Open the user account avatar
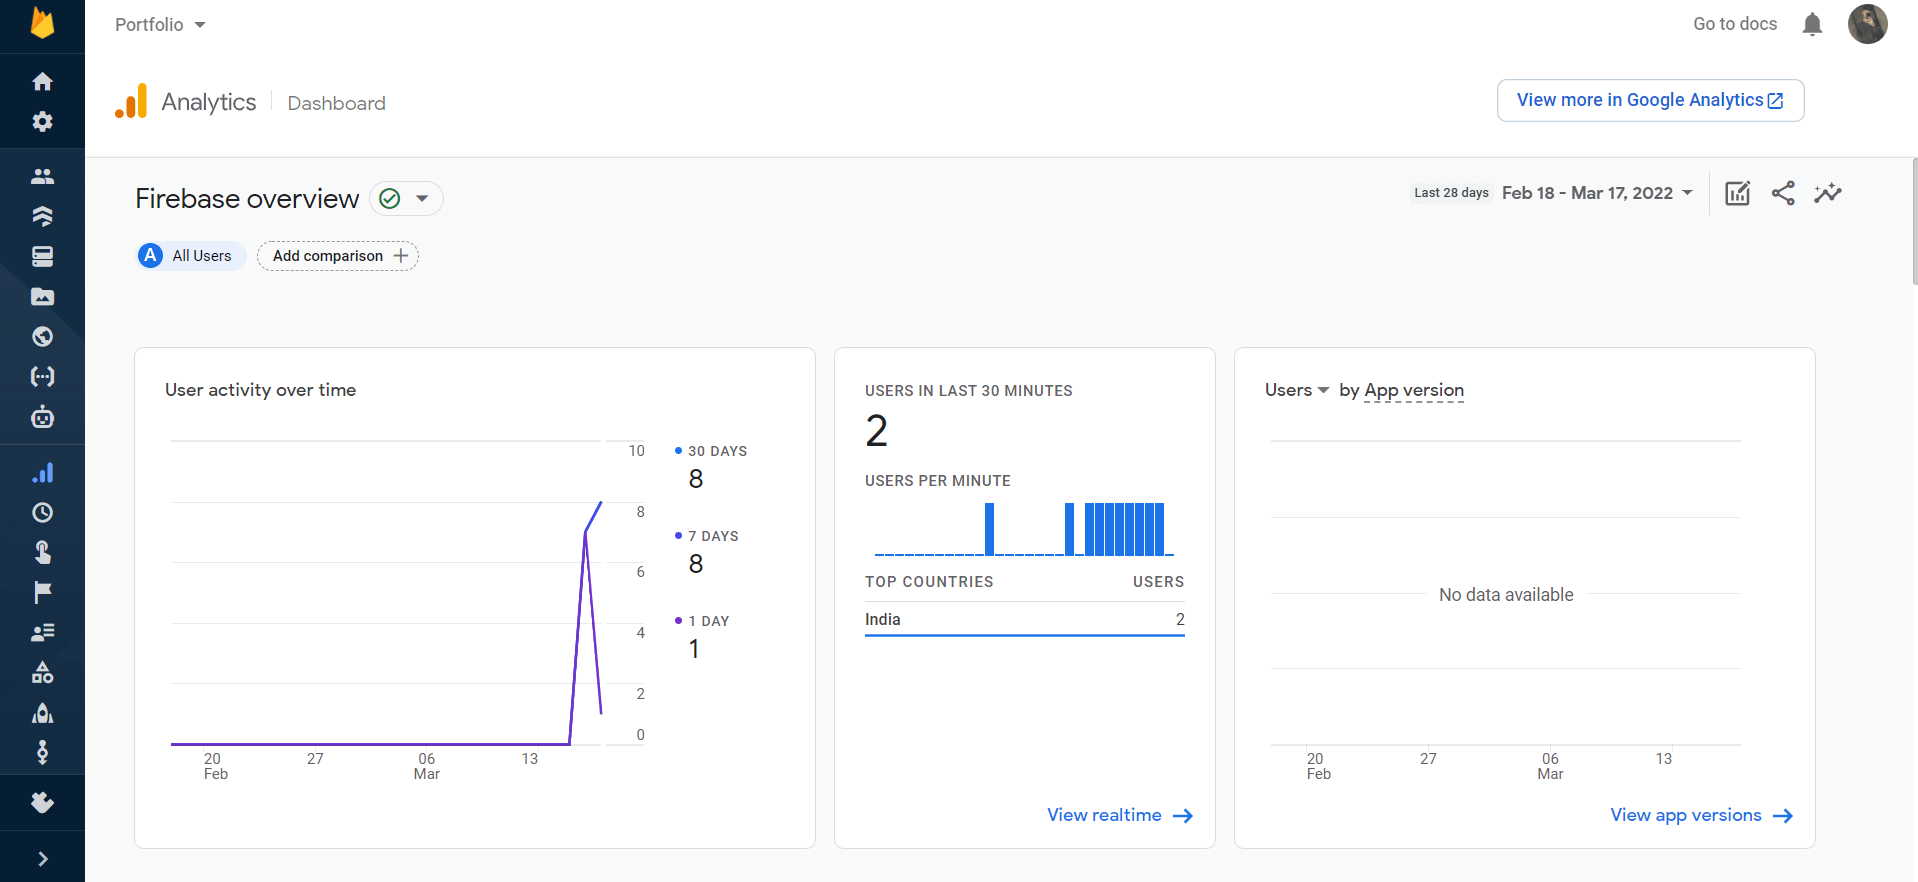The image size is (1918, 882). click(1867, 24)
